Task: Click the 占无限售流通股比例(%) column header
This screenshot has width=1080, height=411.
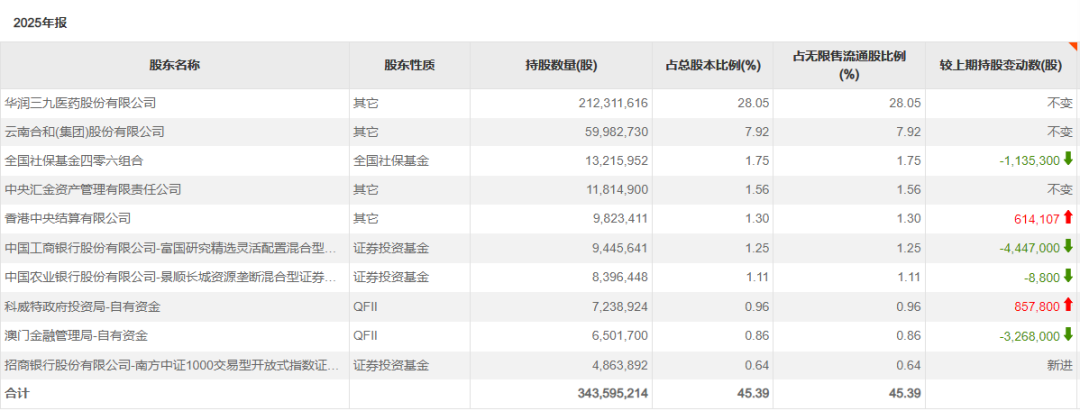Action: [849, 65]
